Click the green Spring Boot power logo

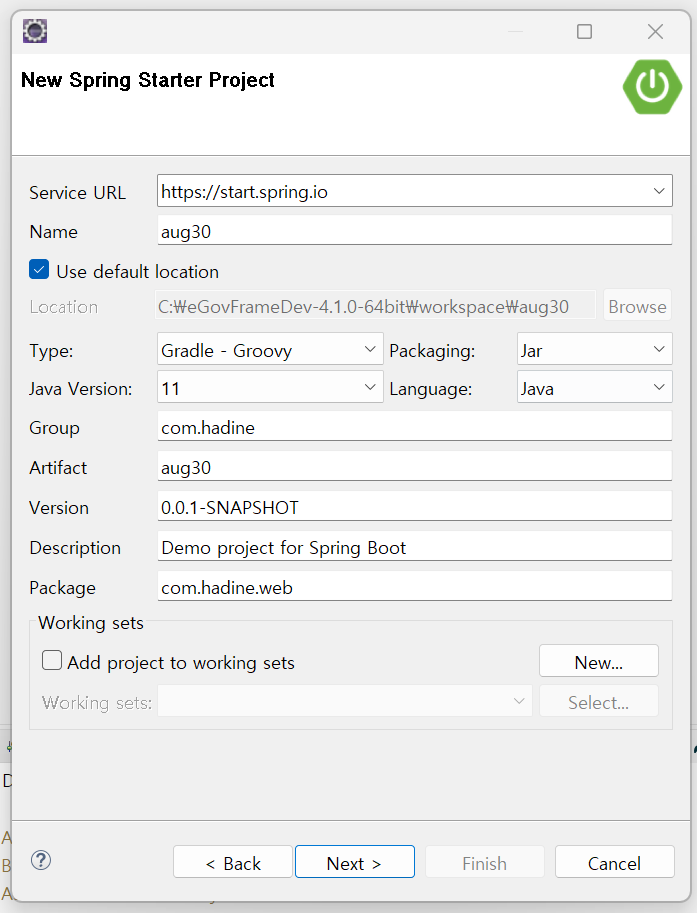coord(652,87)
